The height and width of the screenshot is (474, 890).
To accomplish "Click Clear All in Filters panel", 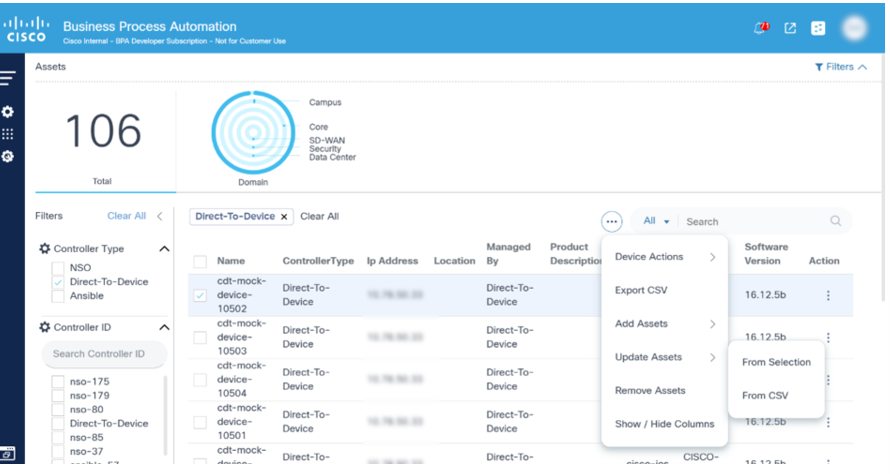I will 126,216.
